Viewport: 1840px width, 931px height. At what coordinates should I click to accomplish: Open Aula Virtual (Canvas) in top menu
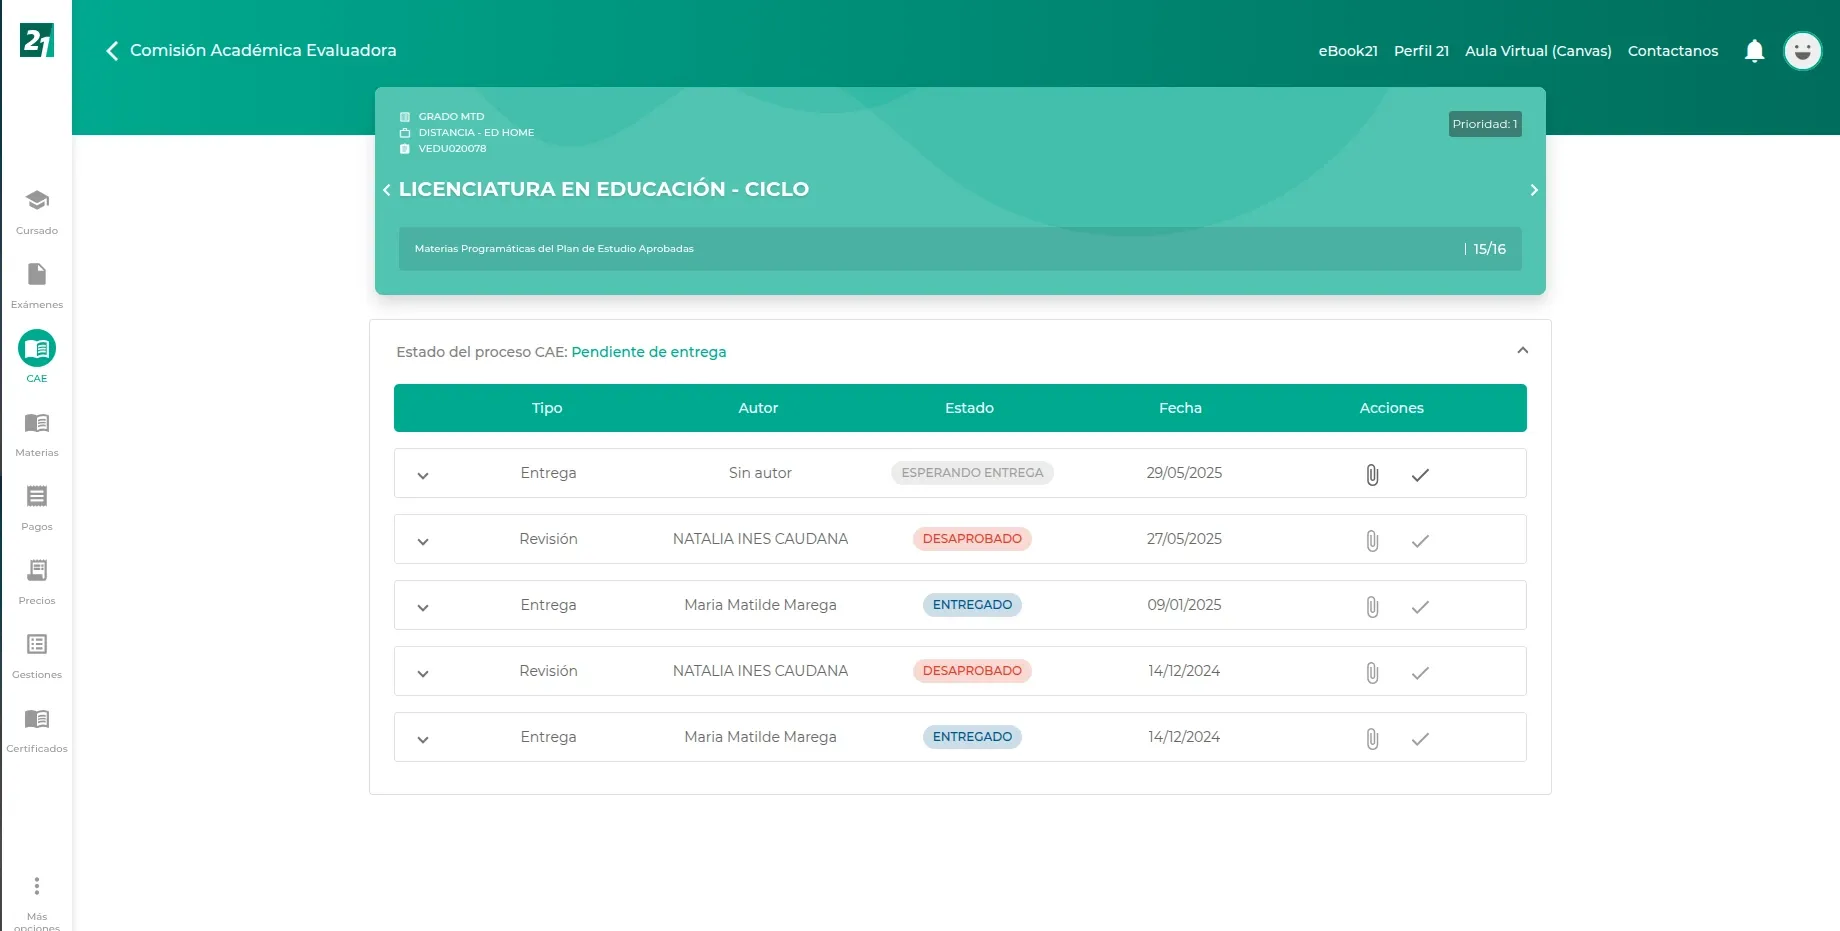click(x=1537, y=51)
